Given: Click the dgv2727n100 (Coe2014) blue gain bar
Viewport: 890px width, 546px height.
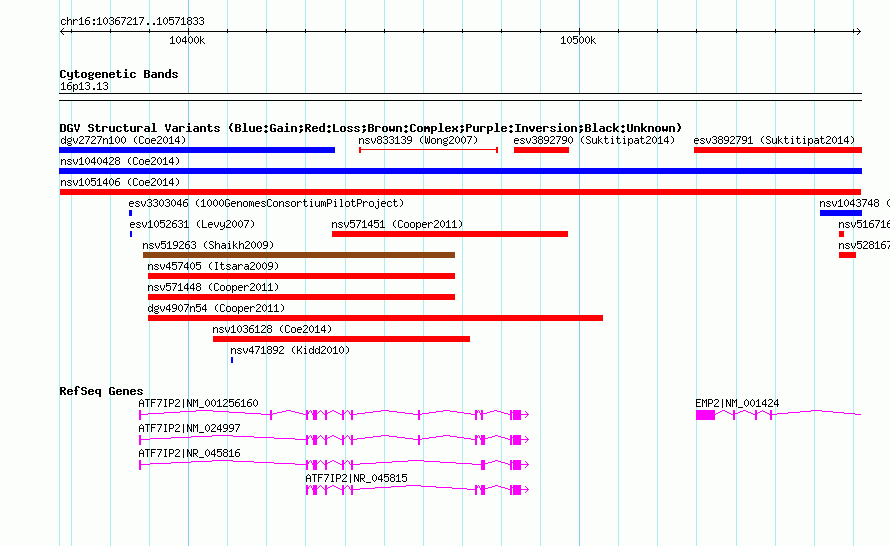Looking at the screenshot, I should point(197,150).
